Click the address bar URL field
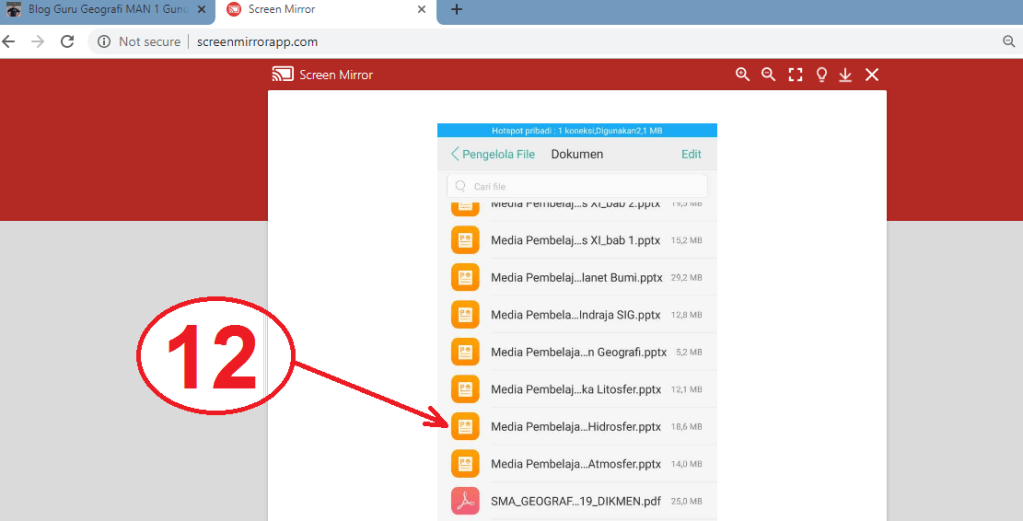 pos(500,42)
